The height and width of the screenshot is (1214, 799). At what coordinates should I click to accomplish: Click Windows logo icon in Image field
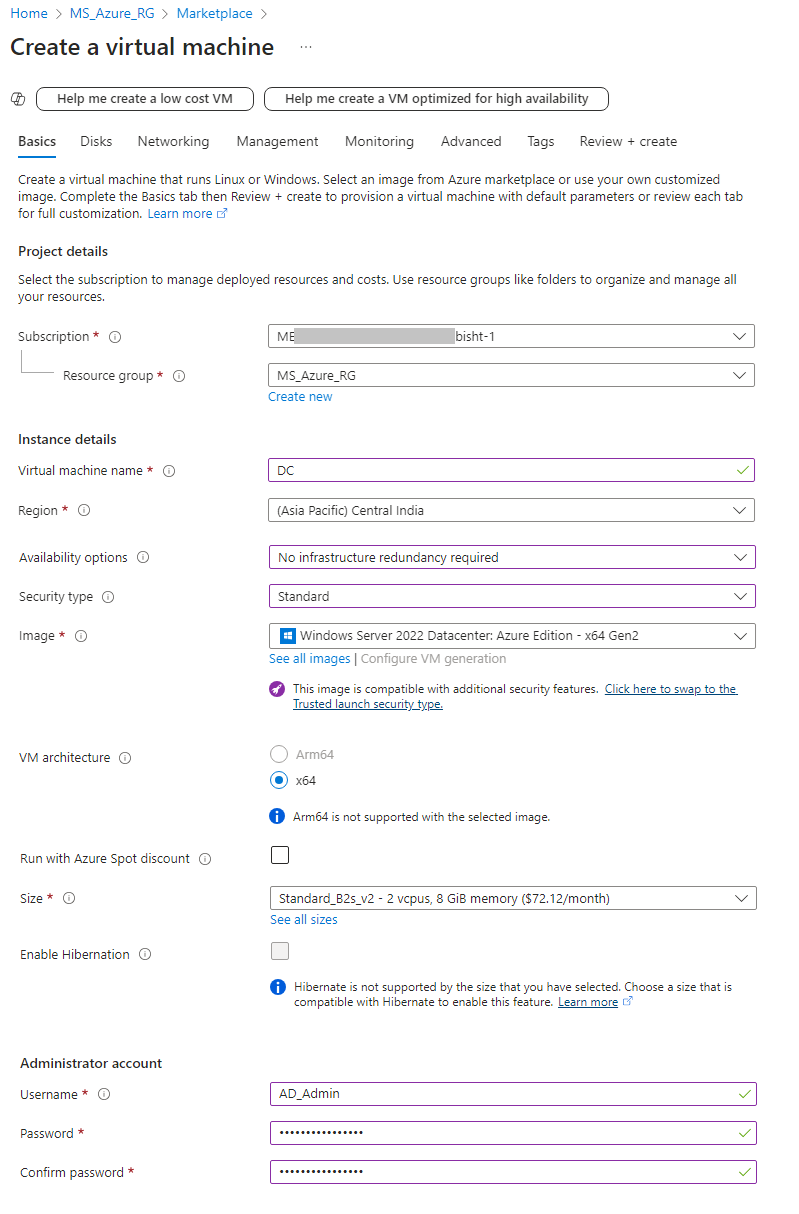click(x=287, y=635)
